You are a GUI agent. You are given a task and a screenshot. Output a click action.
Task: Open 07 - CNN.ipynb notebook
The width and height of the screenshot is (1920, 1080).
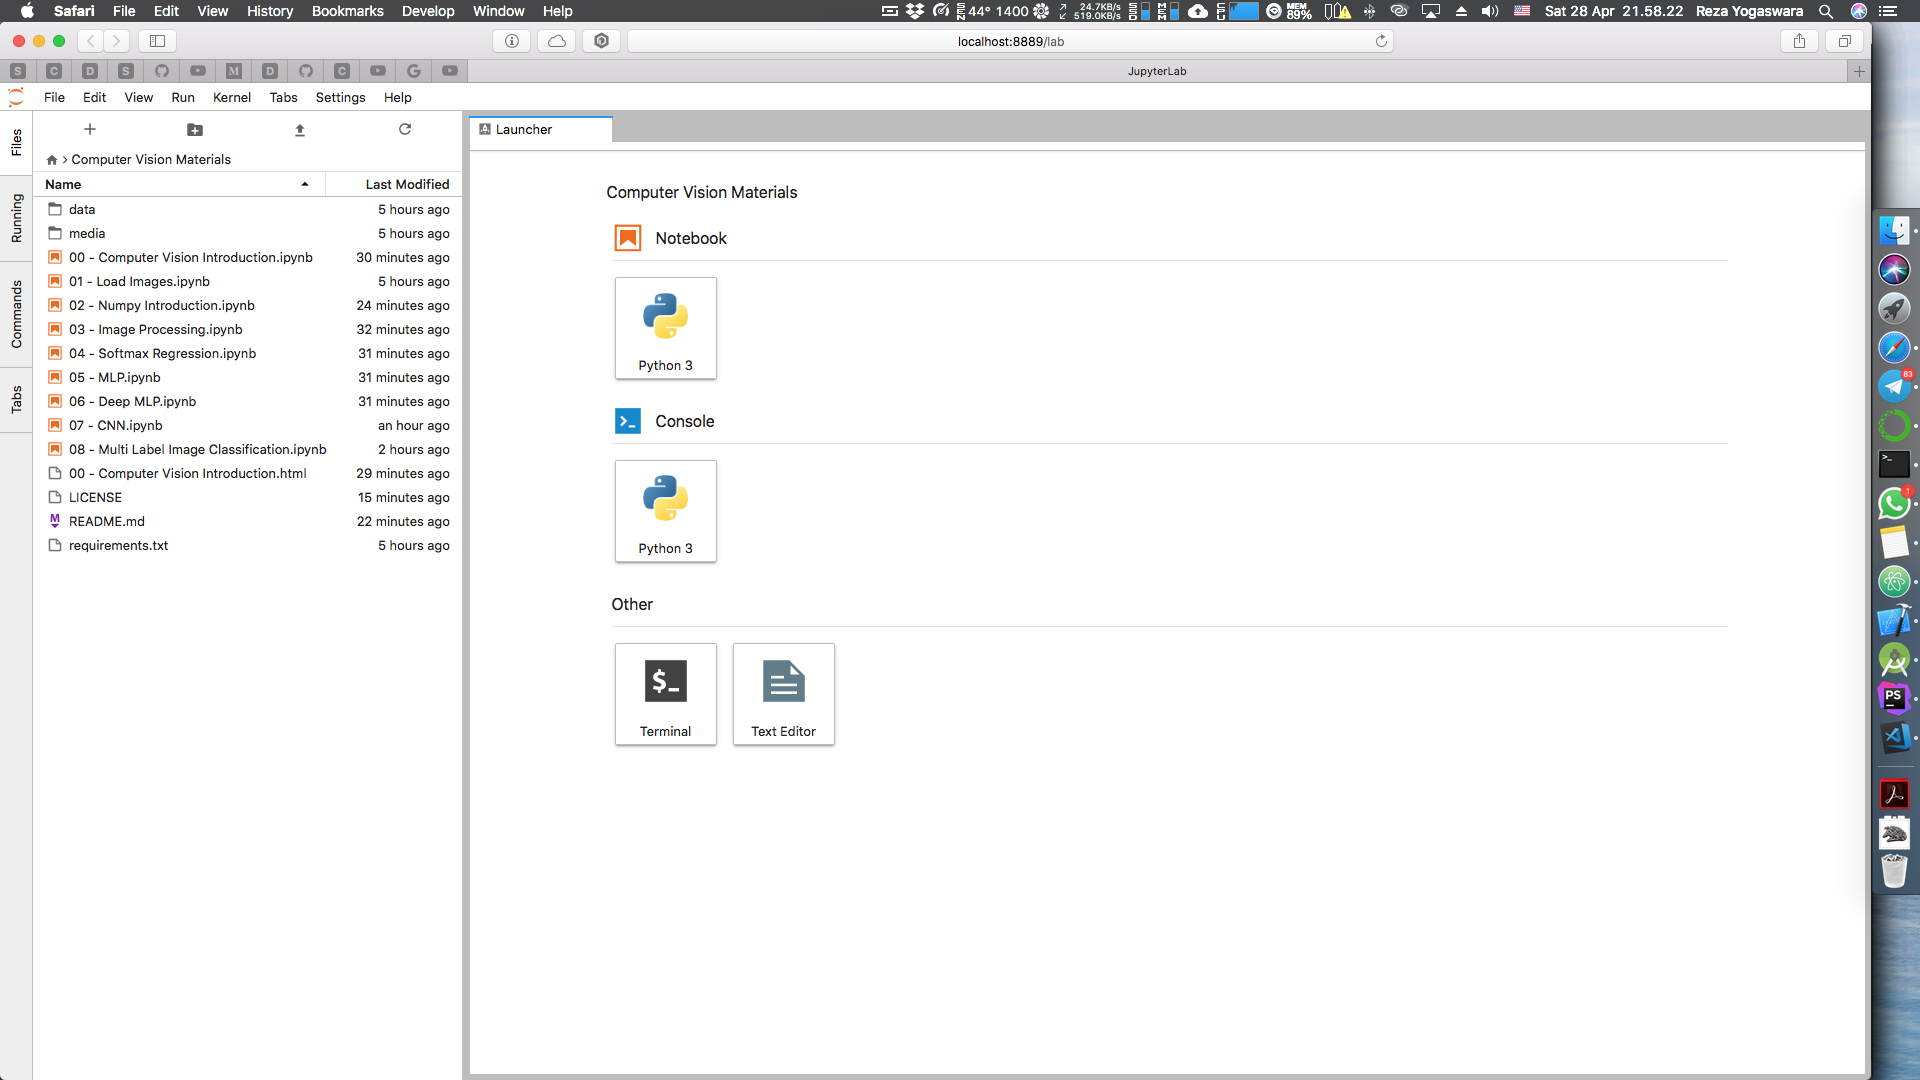coord(130,425)
